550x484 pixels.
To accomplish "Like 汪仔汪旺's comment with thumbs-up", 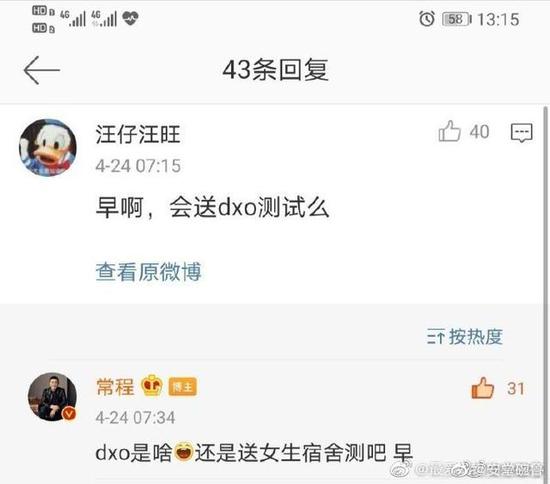I will coord(449,131).
